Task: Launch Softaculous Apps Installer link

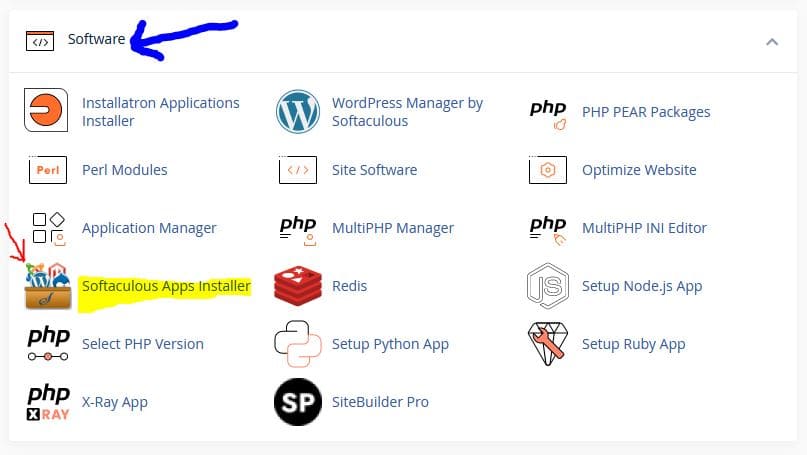Action: point(166,286)
